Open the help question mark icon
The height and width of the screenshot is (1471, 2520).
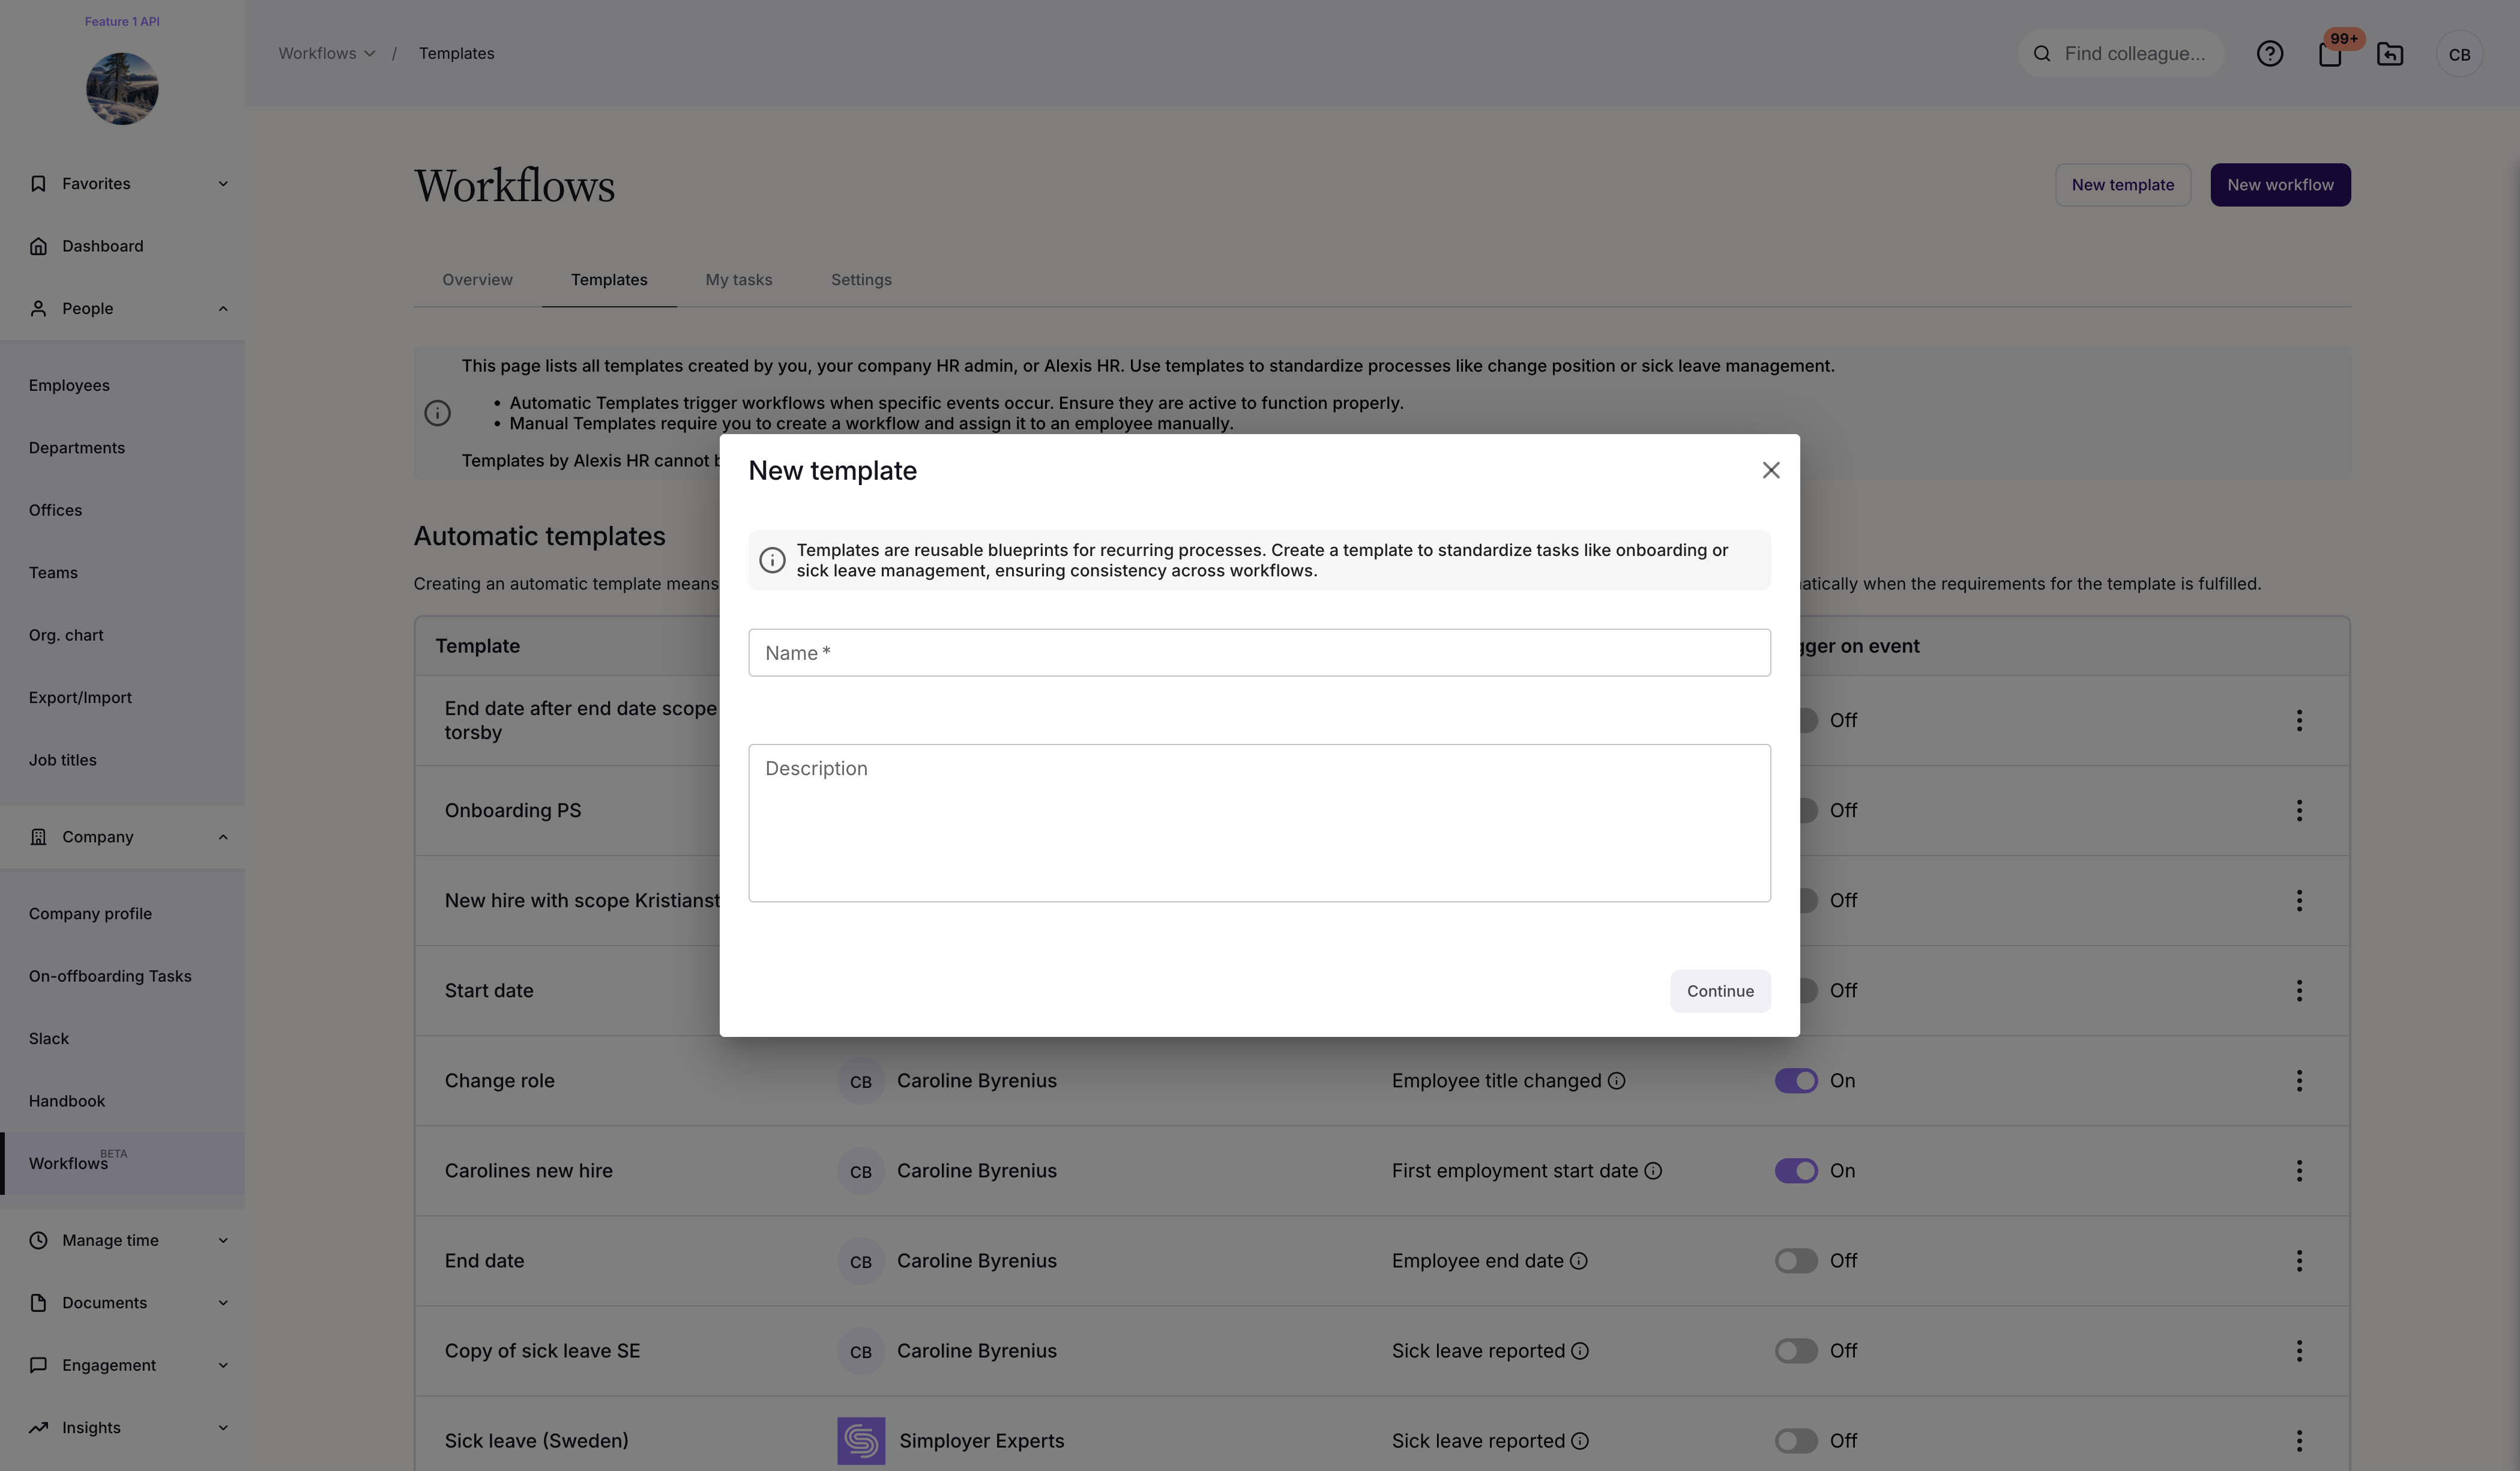[2269, 54]
